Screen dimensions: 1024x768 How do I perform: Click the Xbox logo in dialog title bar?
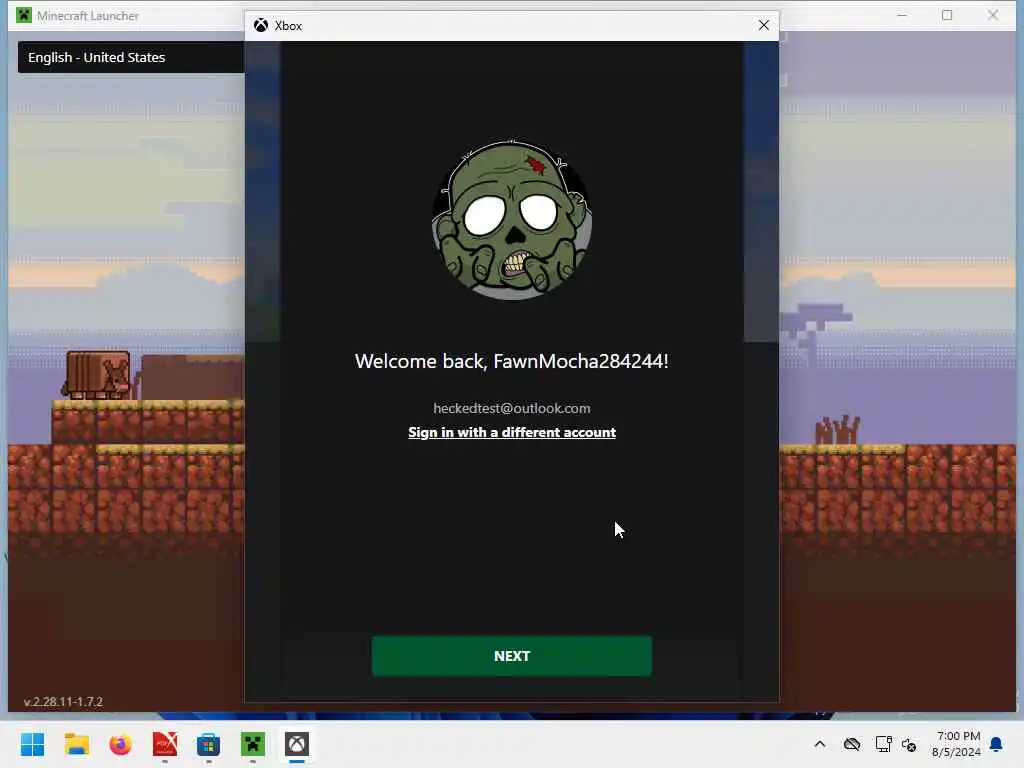tap(261, 25)
